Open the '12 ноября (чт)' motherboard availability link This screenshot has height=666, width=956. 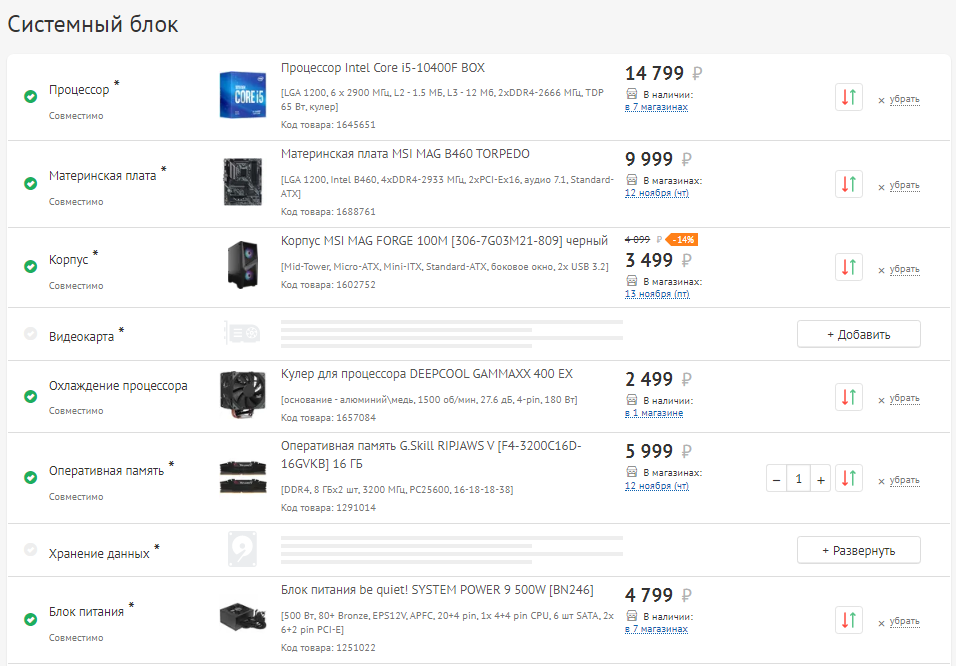click(x=656, y=193)
